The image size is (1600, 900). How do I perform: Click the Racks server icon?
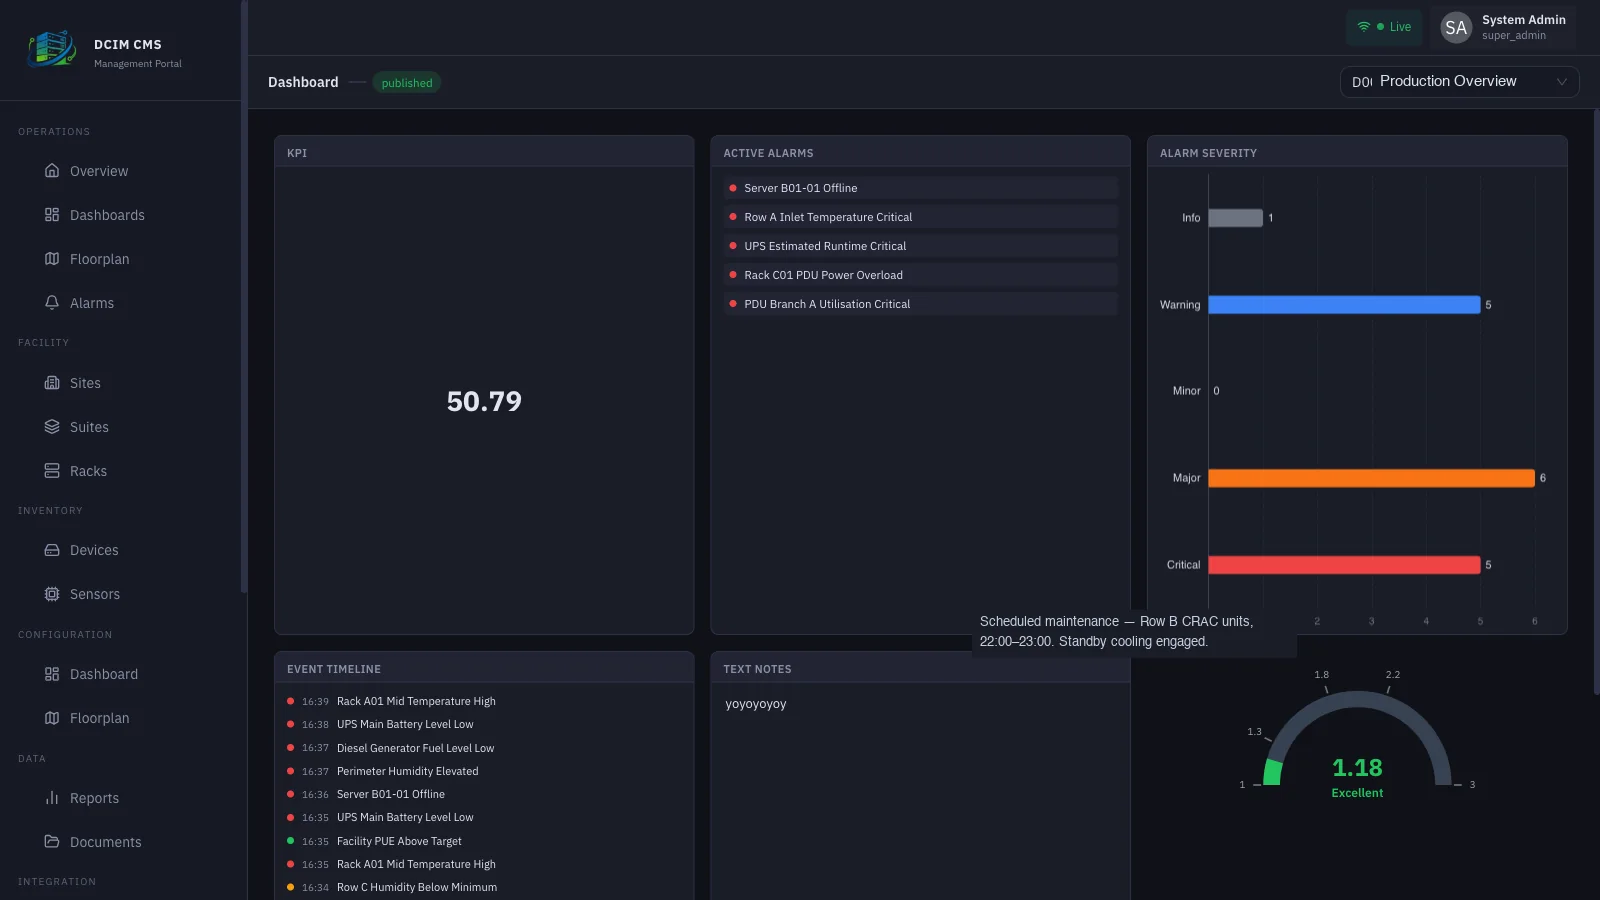[x=52, y=471]
